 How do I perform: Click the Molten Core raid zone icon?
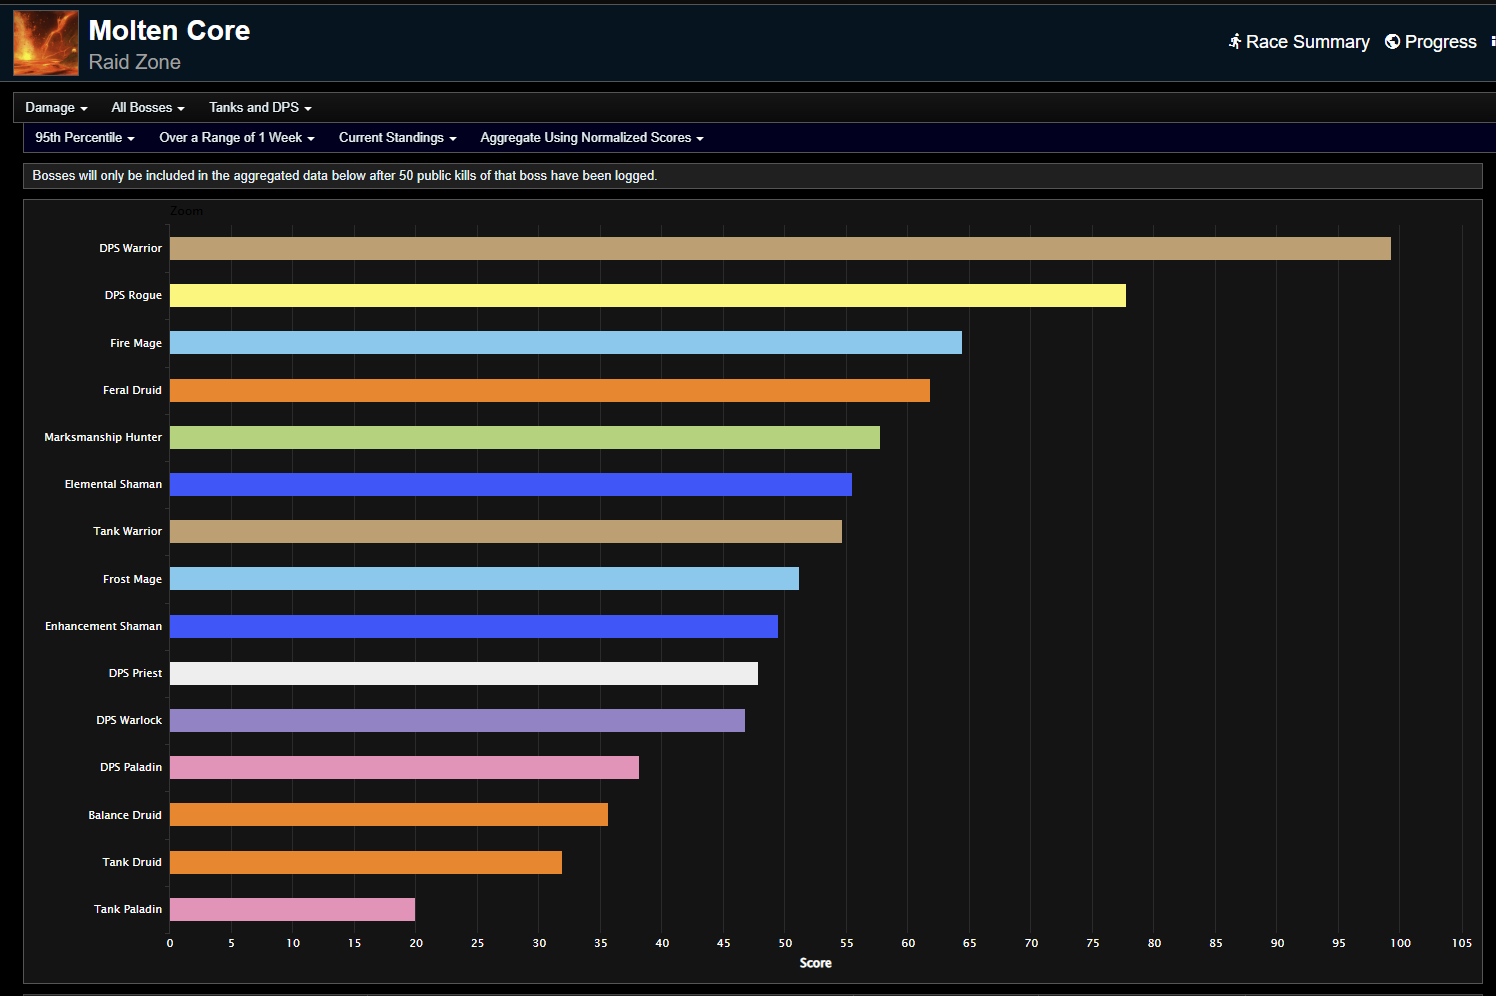[x=44, y=42]
